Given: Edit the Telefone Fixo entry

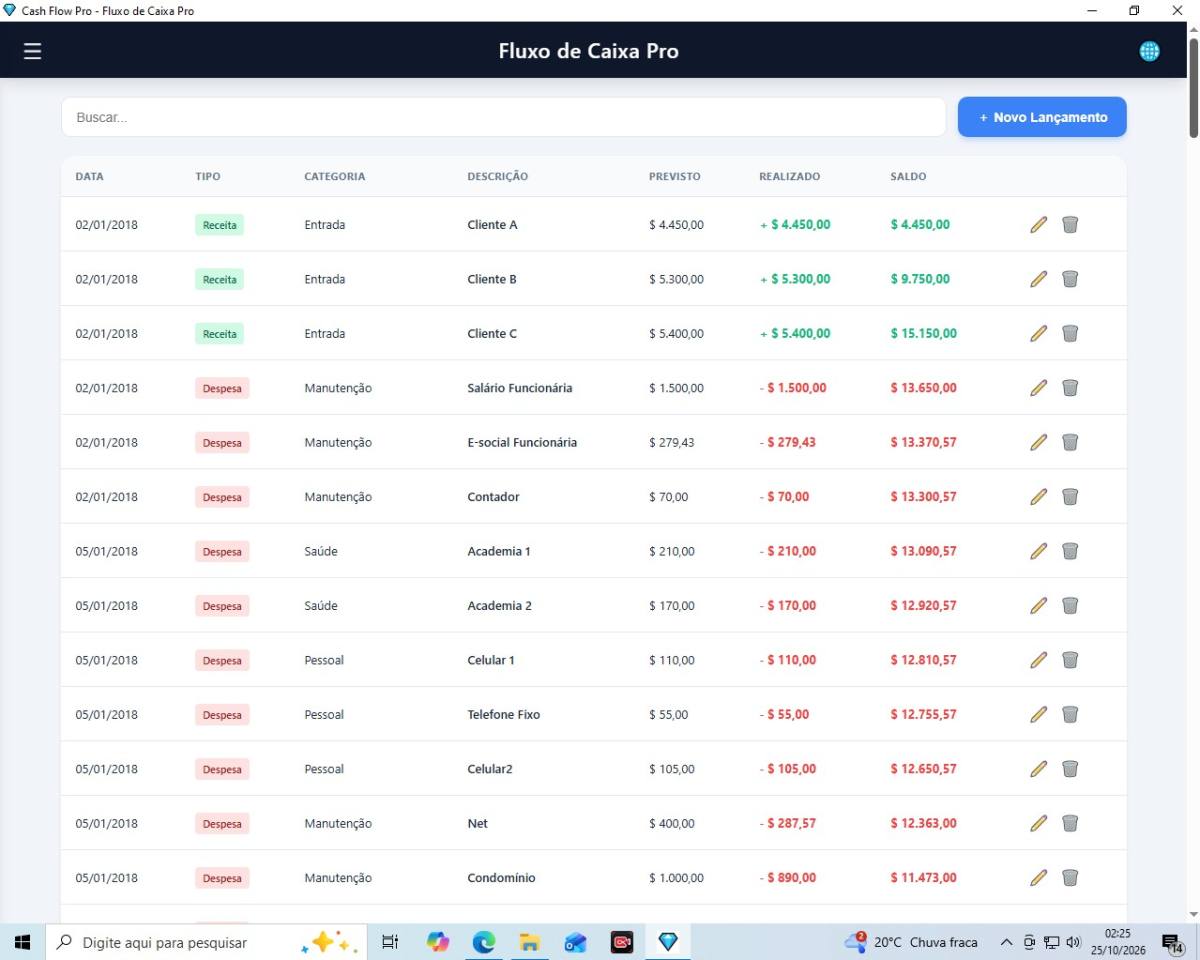Looking at the screenshot, I should pyautogui.click(x=1039, y=715).
